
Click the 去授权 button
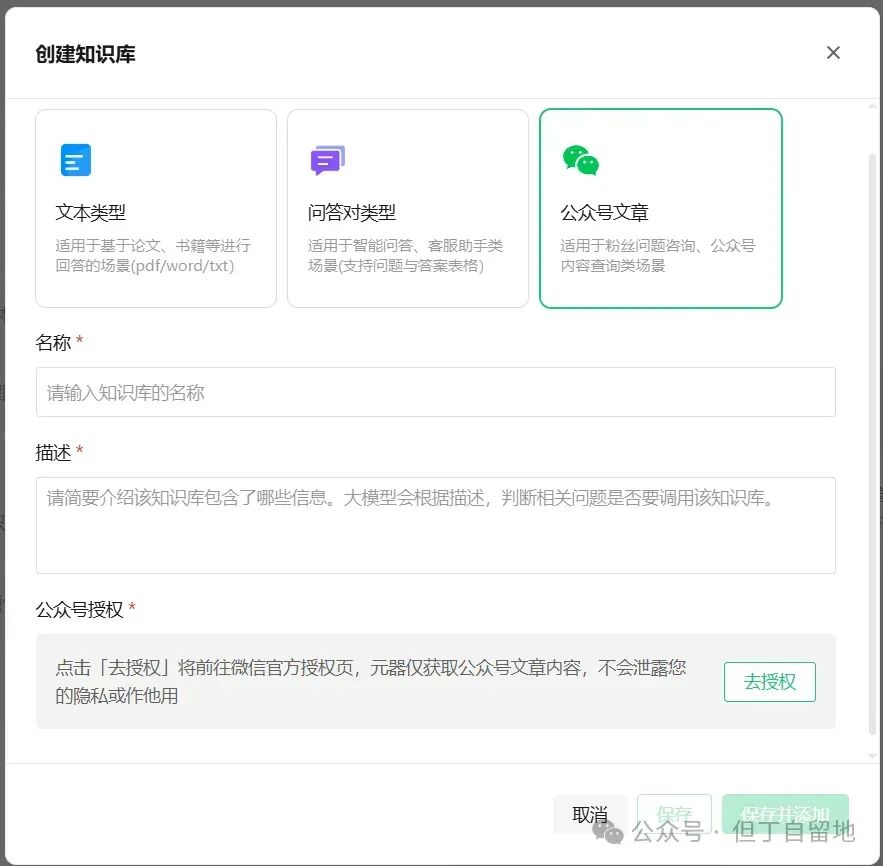(x=769, y=682)
